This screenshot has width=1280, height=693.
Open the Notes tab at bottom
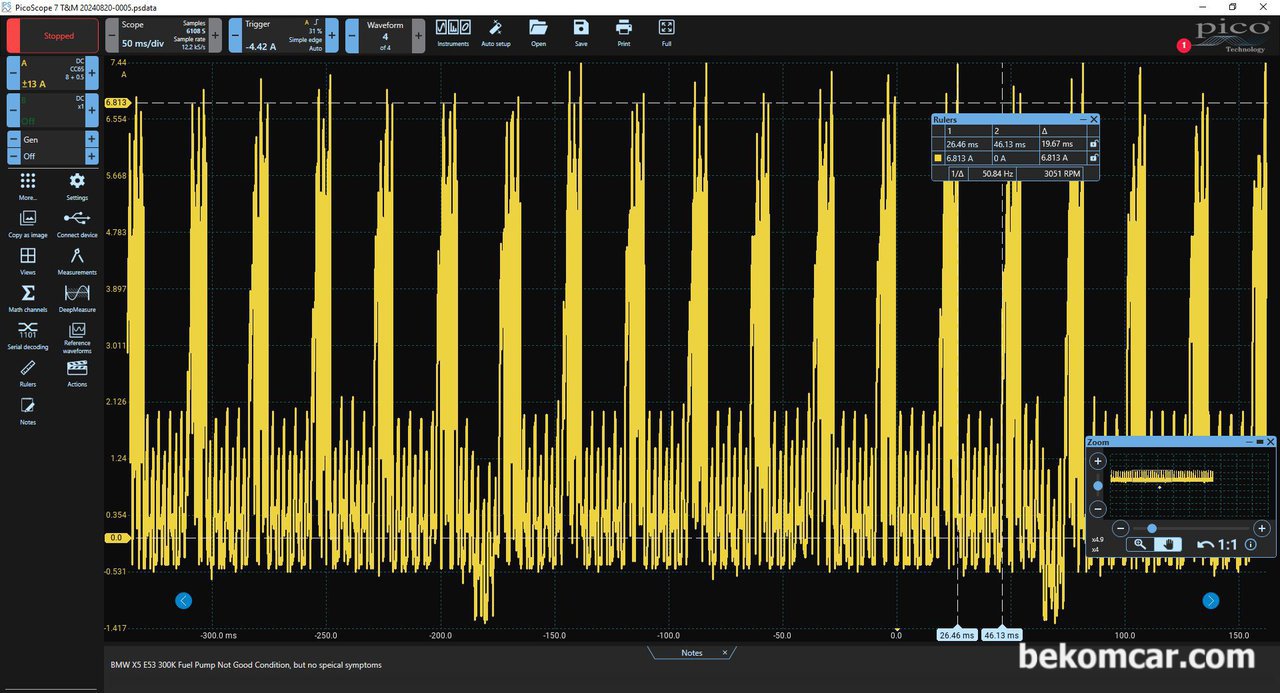point(692,653)
